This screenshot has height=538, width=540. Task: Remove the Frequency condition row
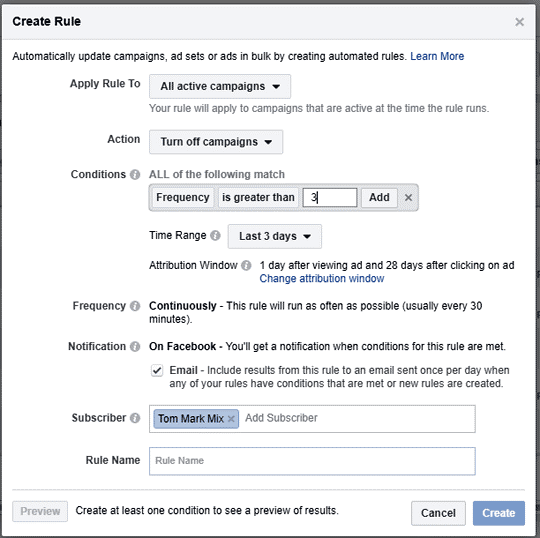click(x=408, y=198)
